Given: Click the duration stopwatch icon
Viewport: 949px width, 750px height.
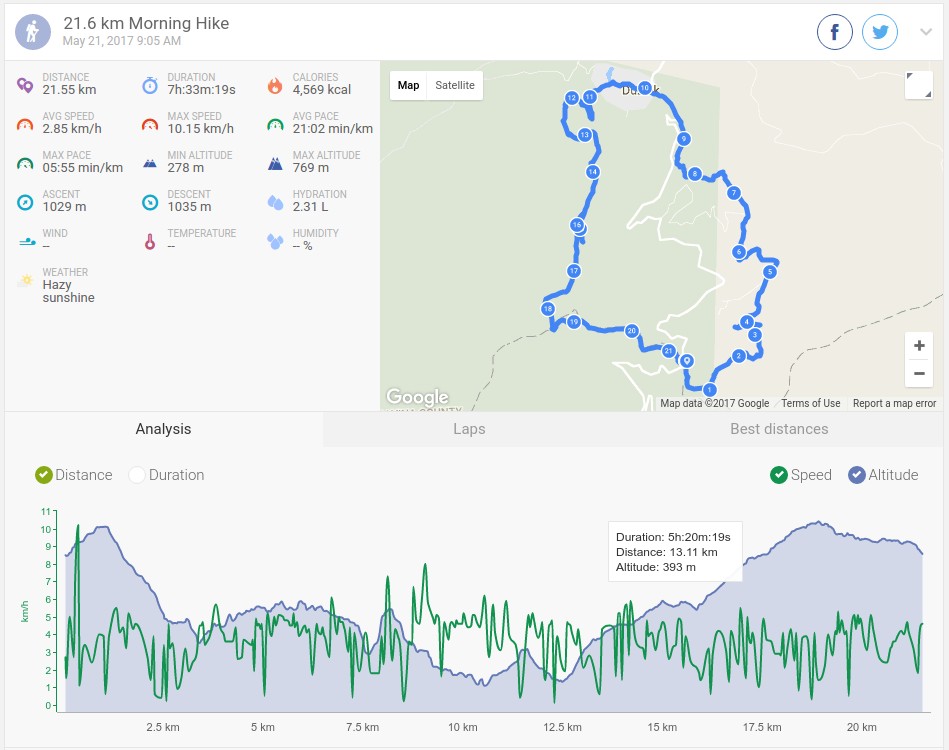Looking at the screenshot, I should coord(149,85).
